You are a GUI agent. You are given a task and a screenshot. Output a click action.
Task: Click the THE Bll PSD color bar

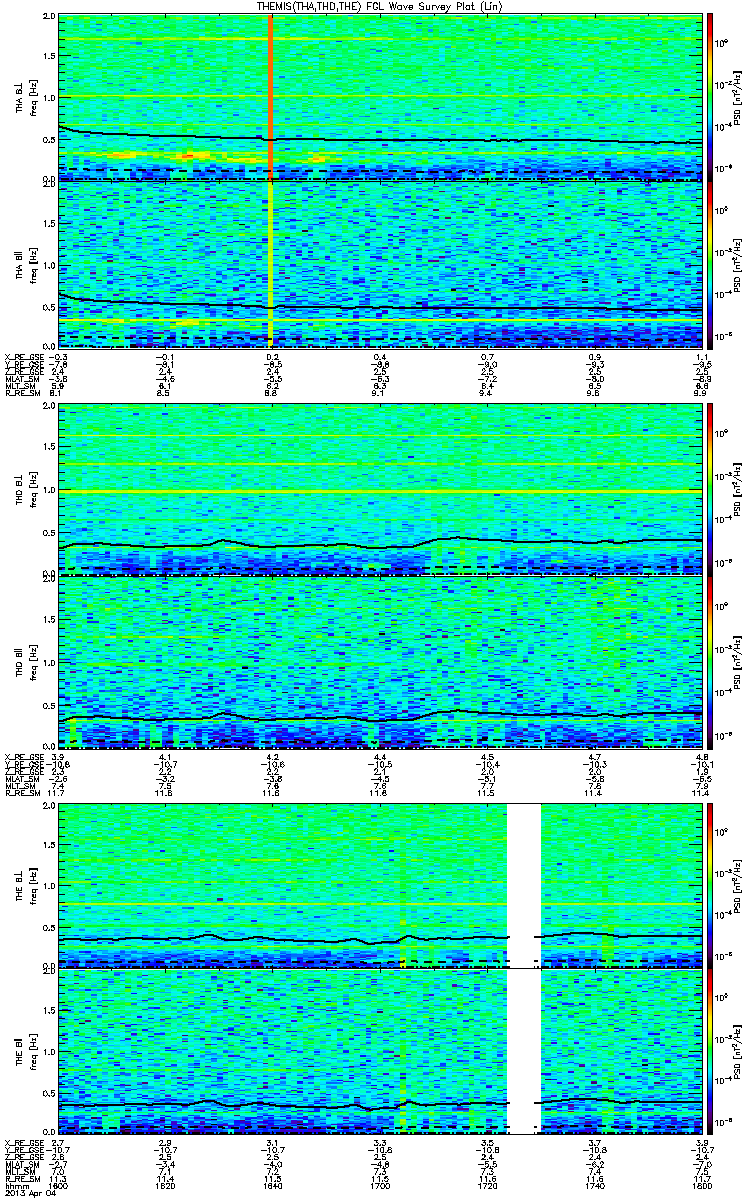tap(711, 1050)
